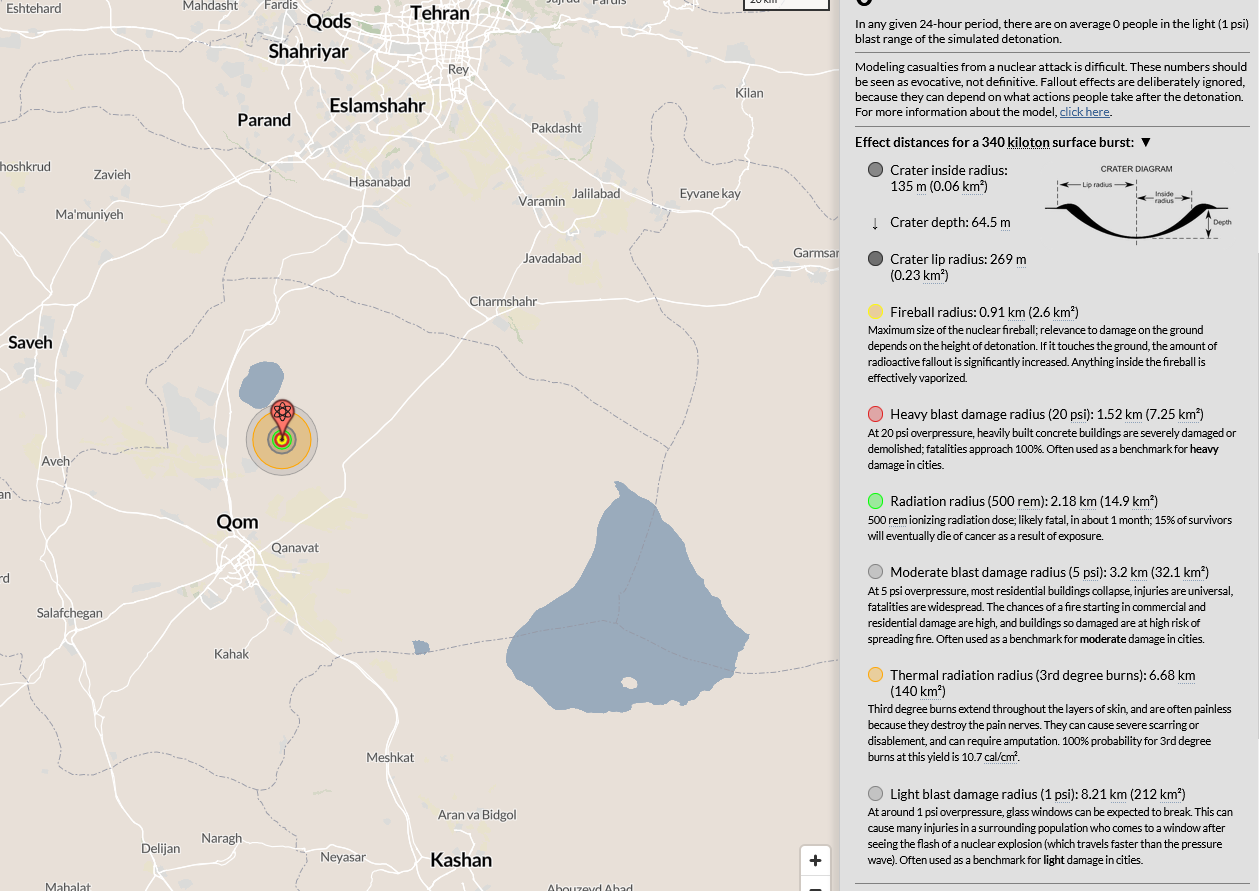The width and height of the screenshot is (1259, 891).
Task: Click the Delijan town label
Action: pyautogui.click(x=160, y=848)
